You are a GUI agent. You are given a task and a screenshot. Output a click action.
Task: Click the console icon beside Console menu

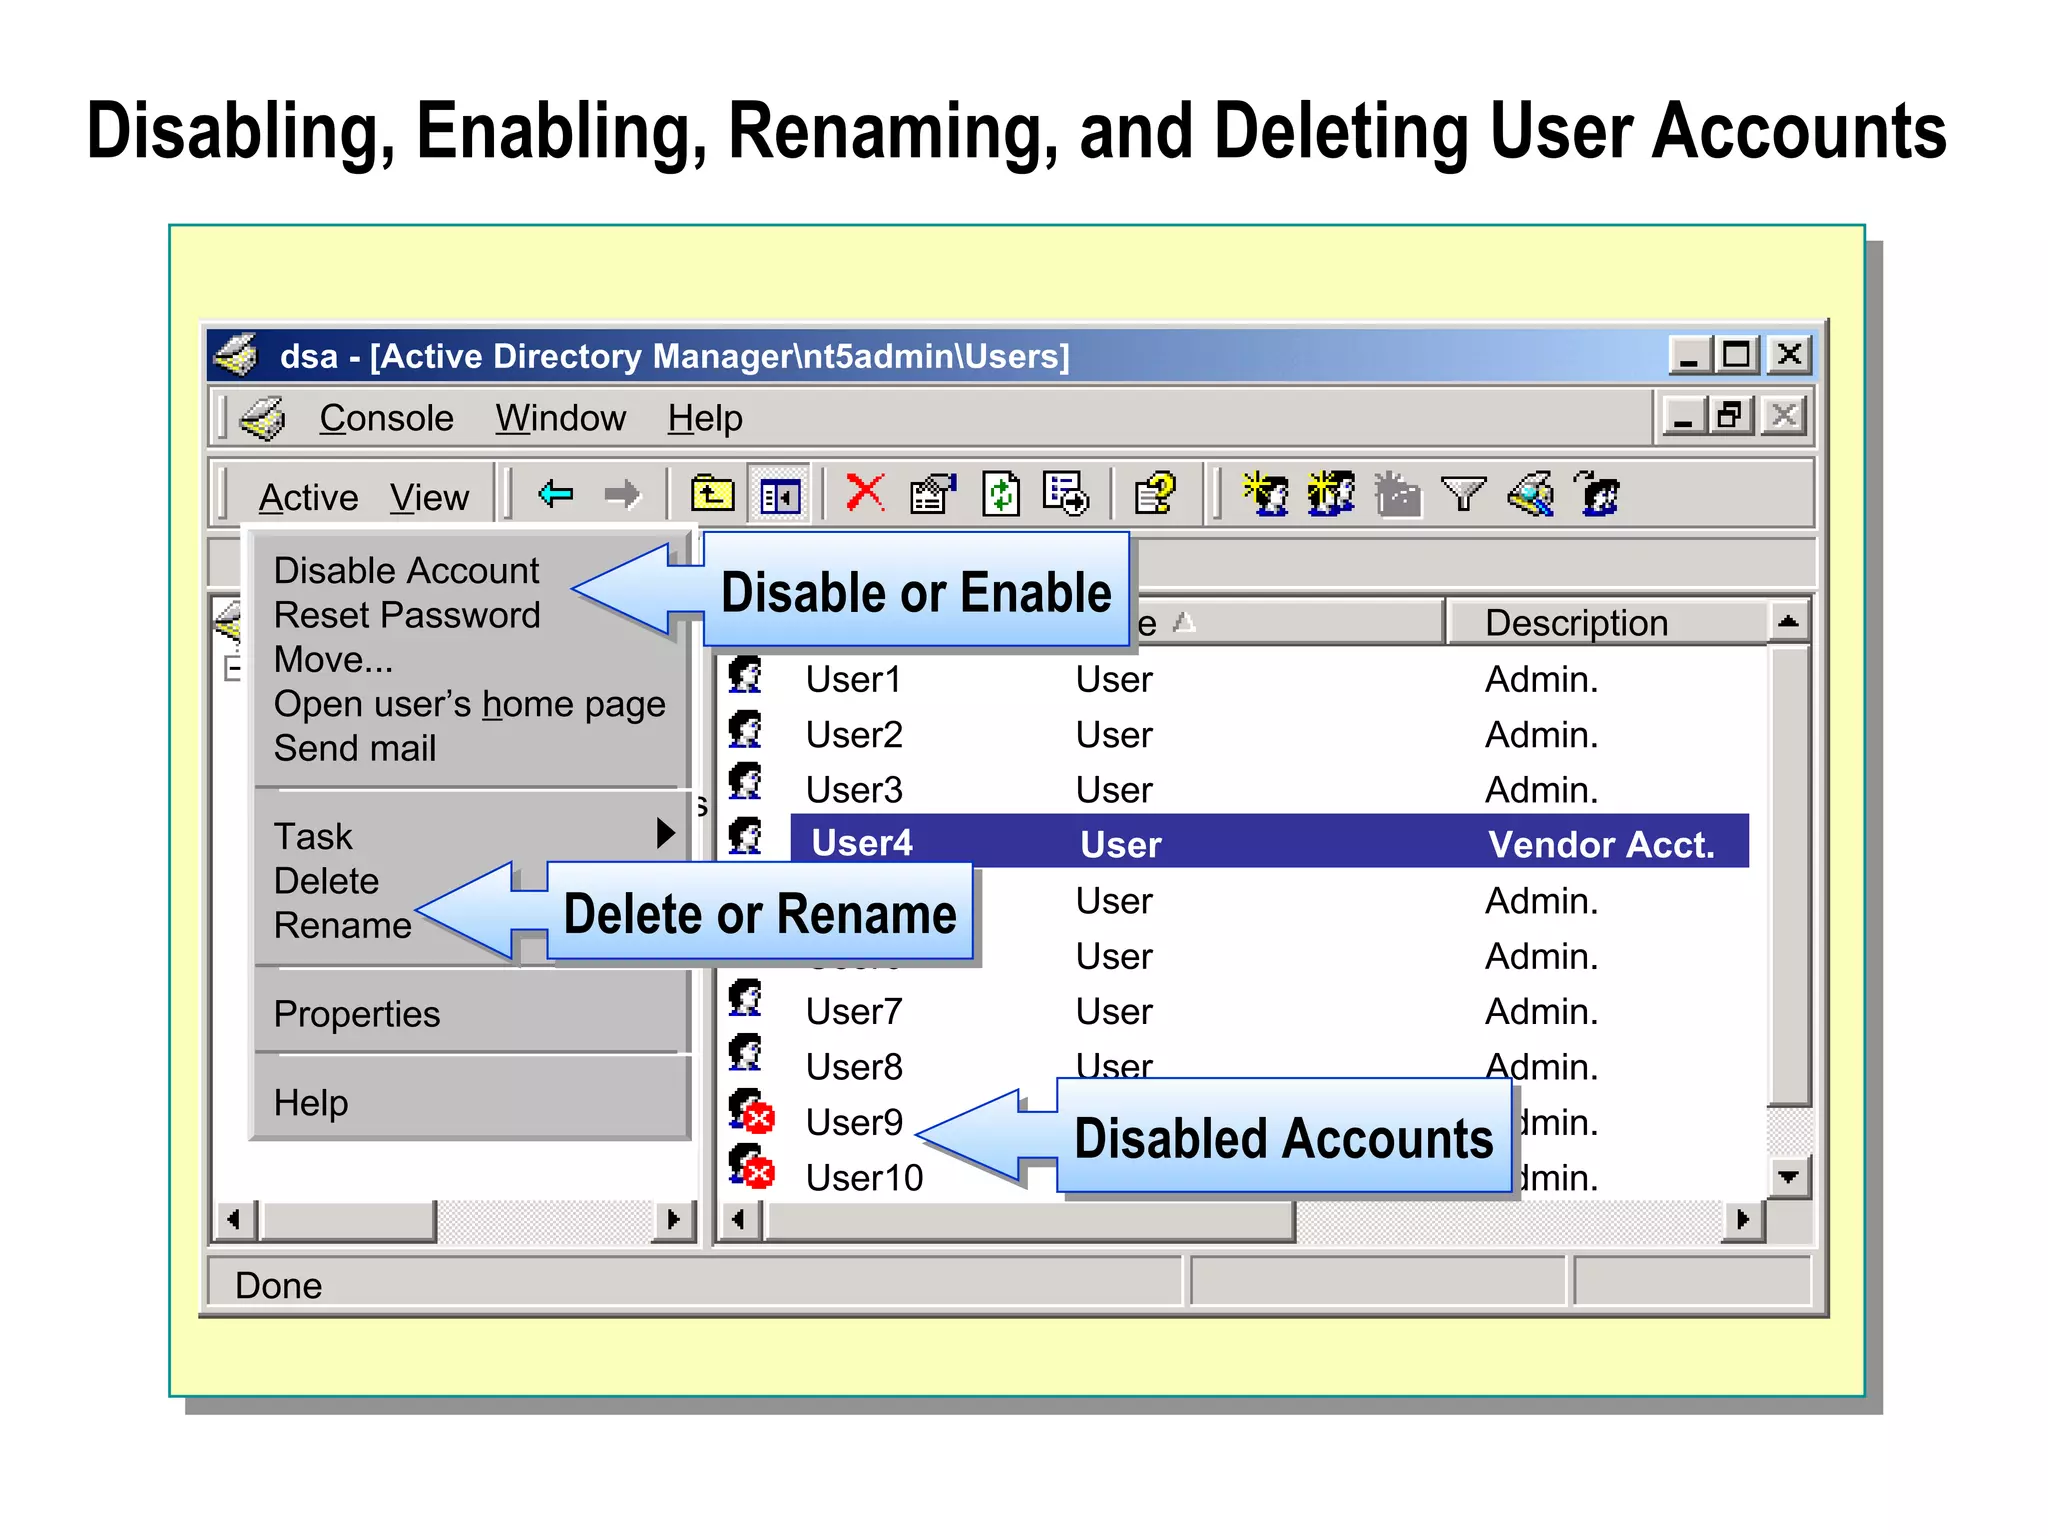(263, 418)
